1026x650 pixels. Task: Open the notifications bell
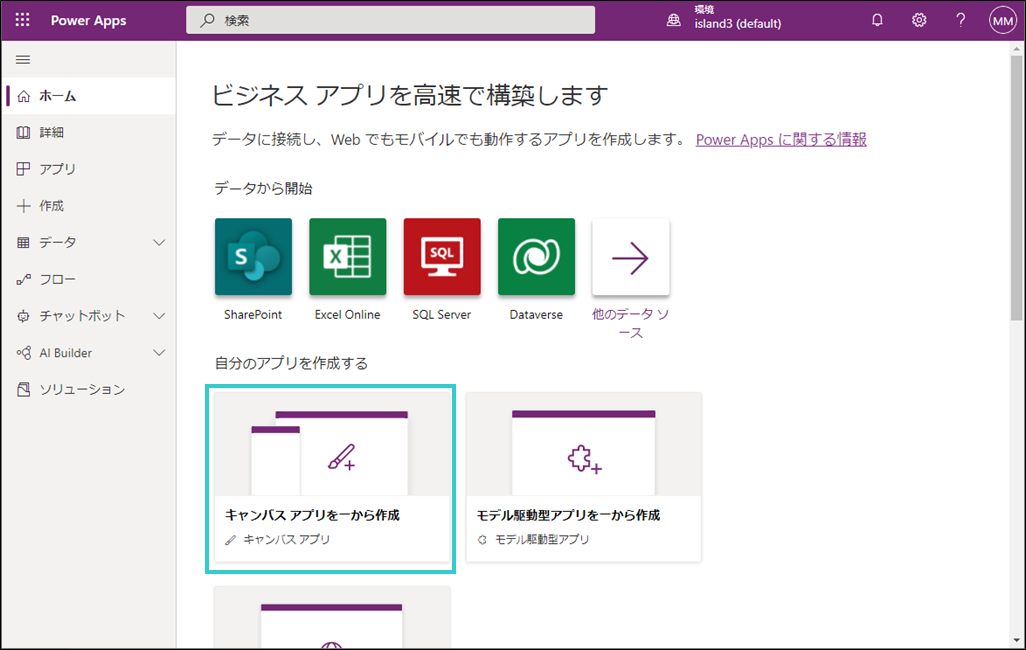[x=878, y=19]
